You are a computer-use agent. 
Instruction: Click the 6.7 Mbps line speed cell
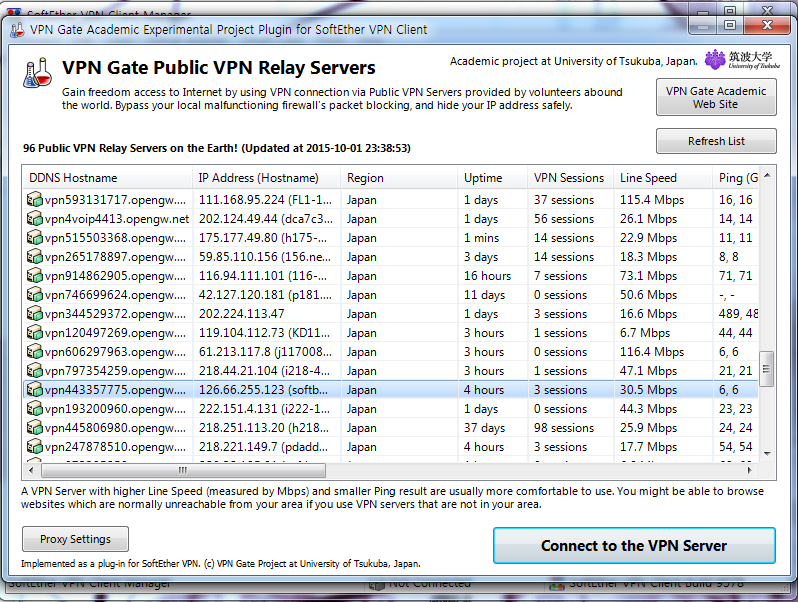coord(645,332)
